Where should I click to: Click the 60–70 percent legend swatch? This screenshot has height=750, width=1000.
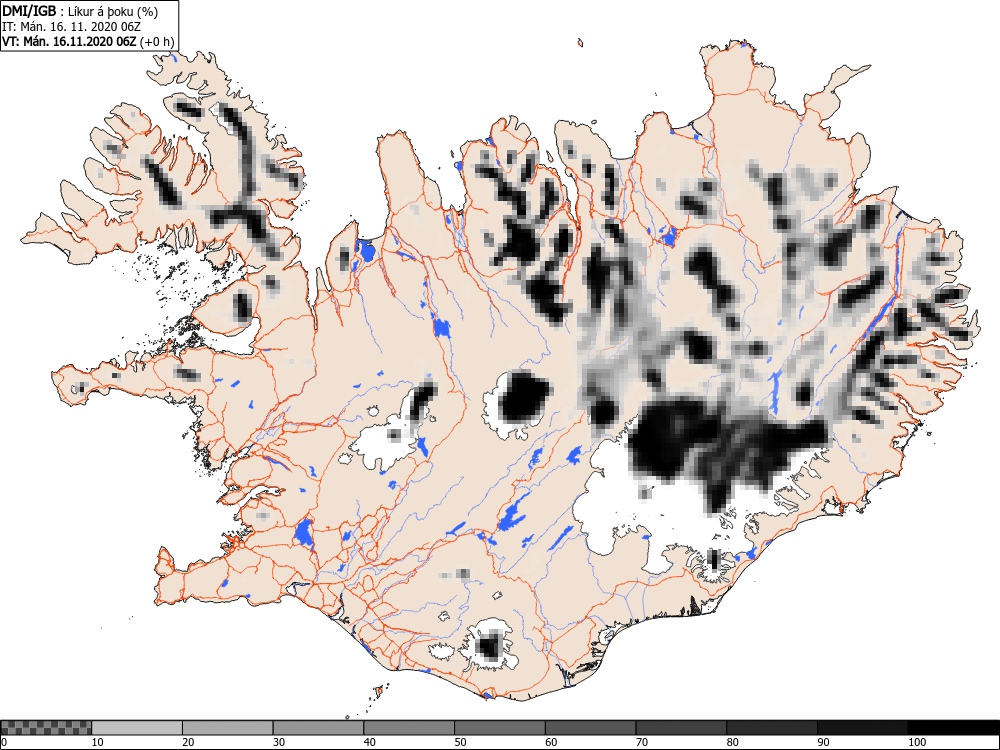pos(591,728)
